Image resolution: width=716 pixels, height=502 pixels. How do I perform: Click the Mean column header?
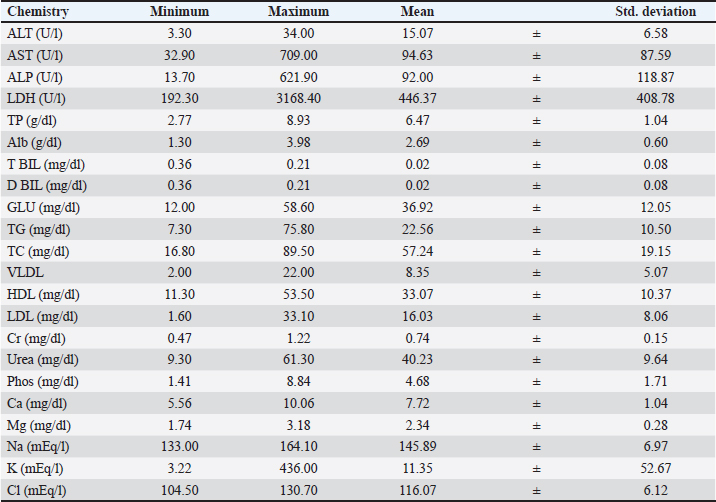tap(415, 11)
